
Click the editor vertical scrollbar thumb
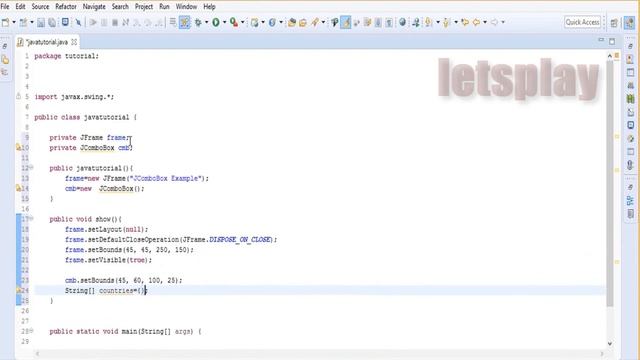pos(610,184)
